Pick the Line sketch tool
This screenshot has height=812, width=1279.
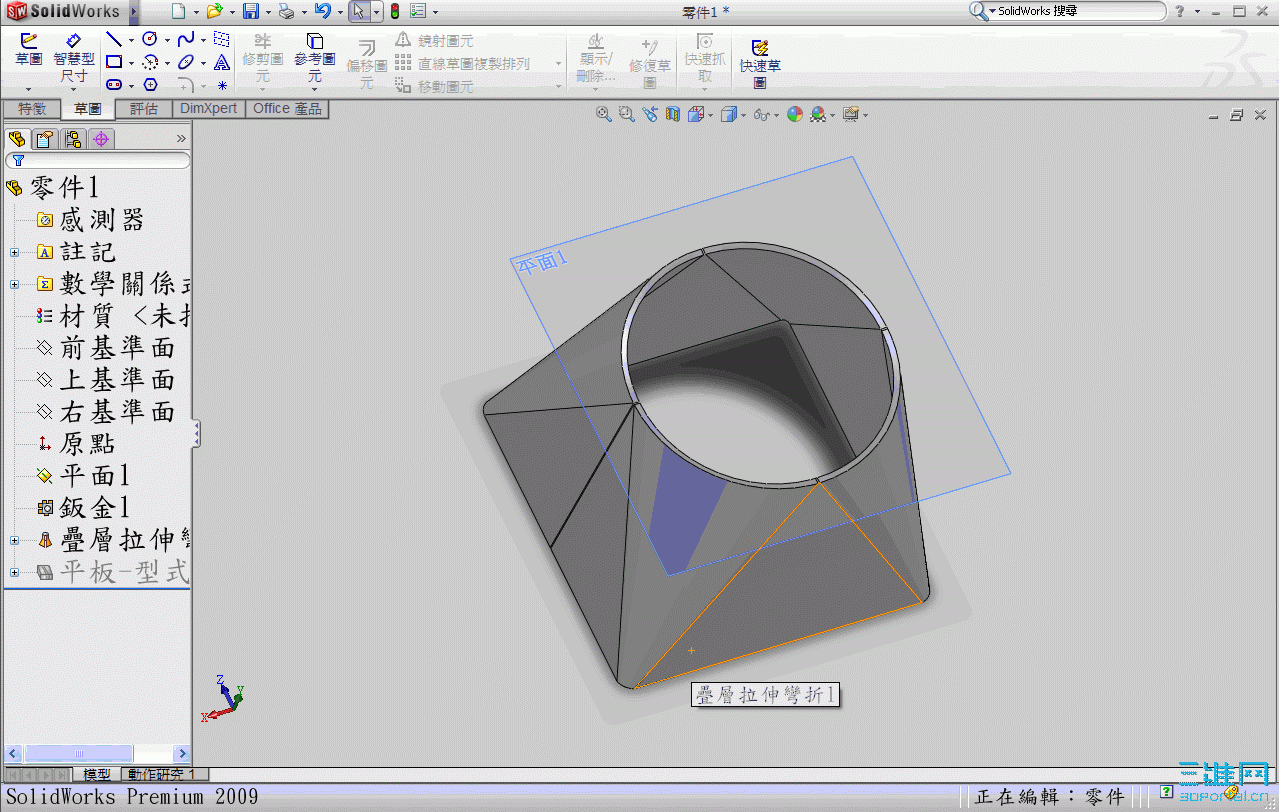(x=114, y=40)
